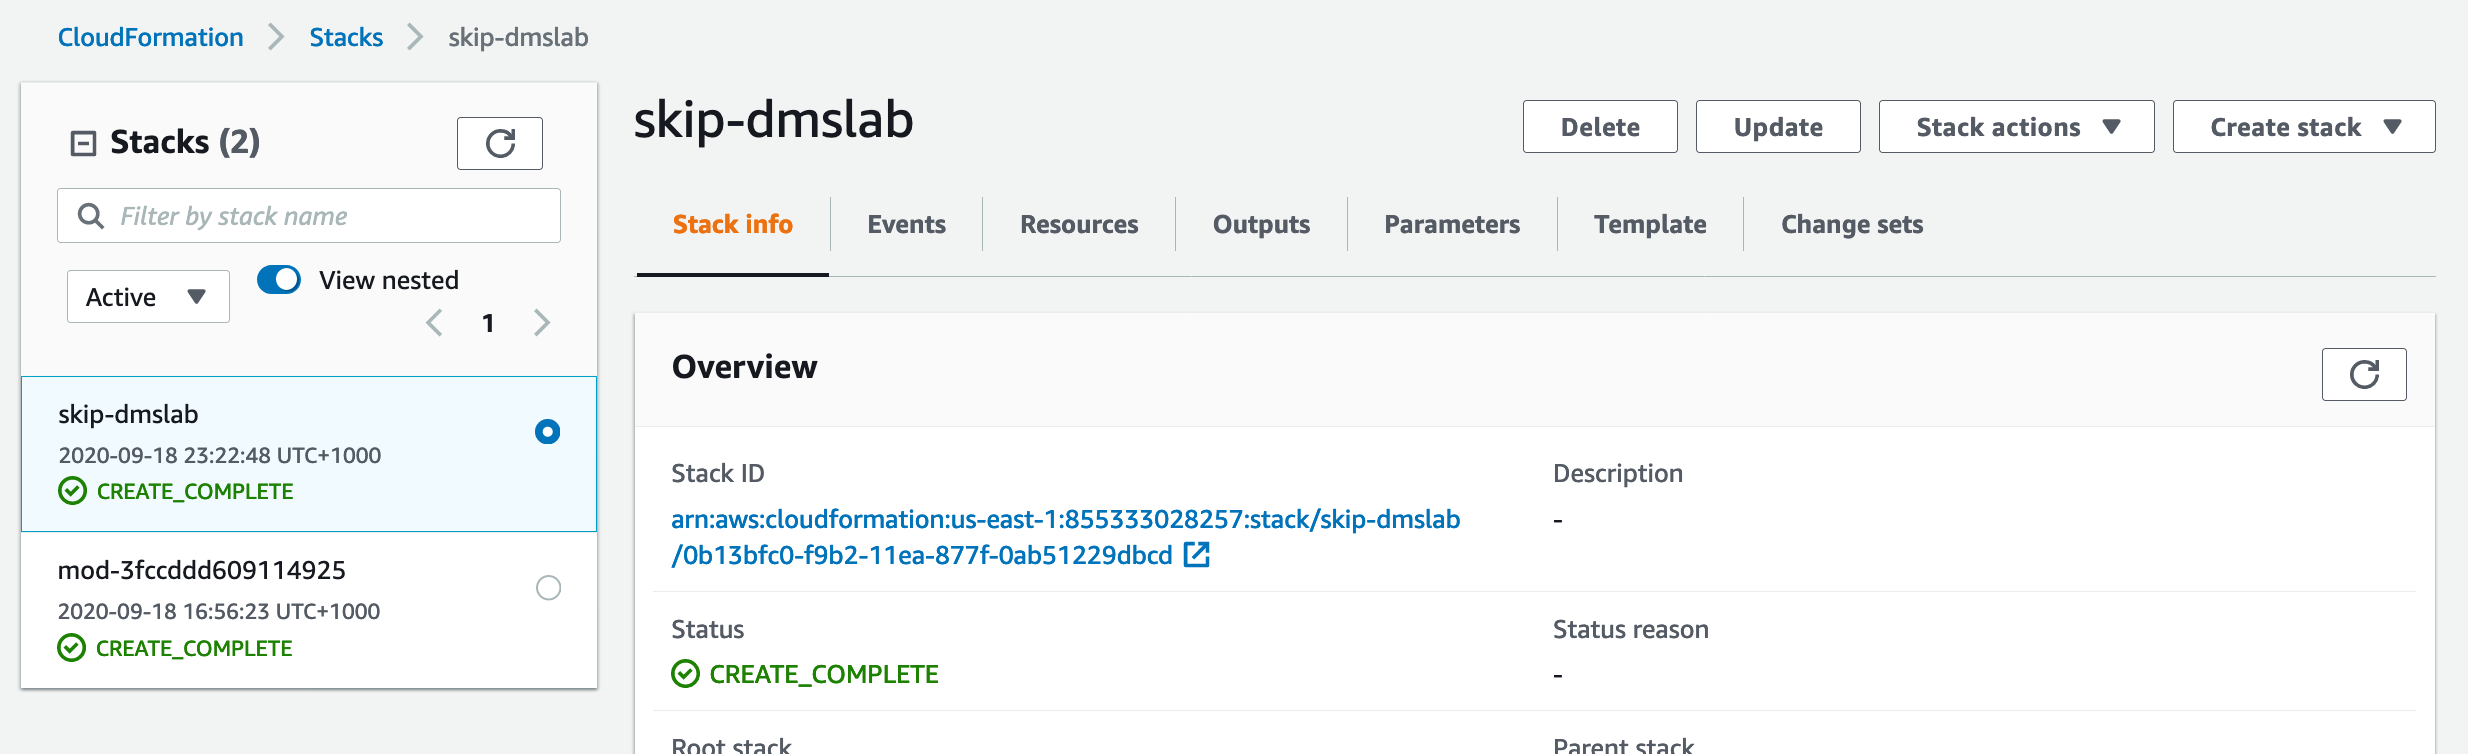
Task: Open the Stack ID ARN link
Action: pyautogui.click(x=1066, y=537)
